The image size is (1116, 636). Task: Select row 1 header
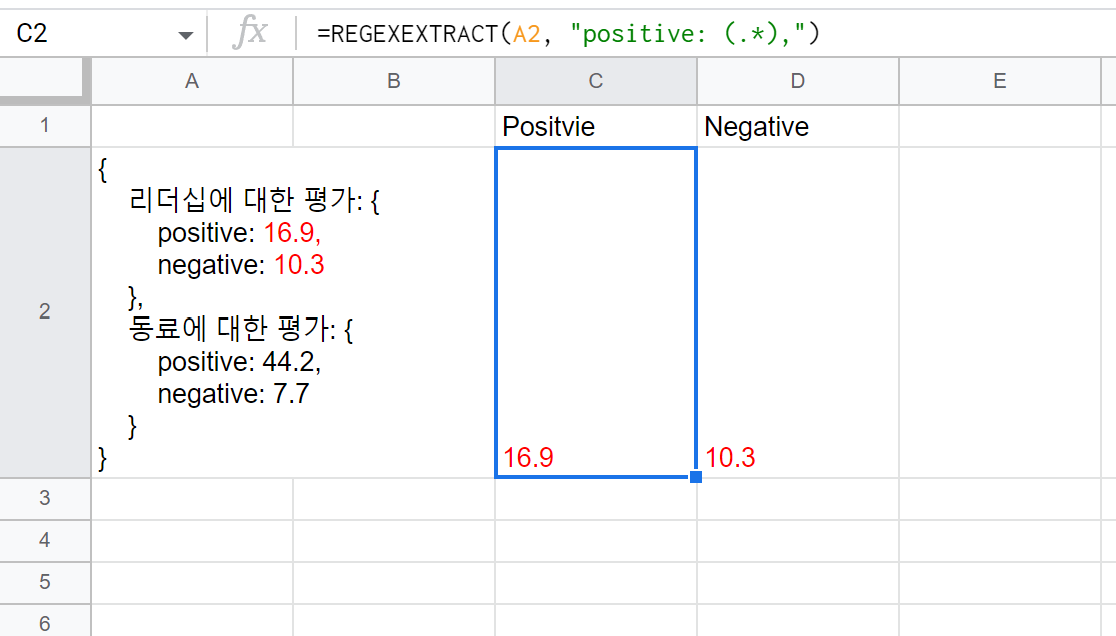click(45, 126)
